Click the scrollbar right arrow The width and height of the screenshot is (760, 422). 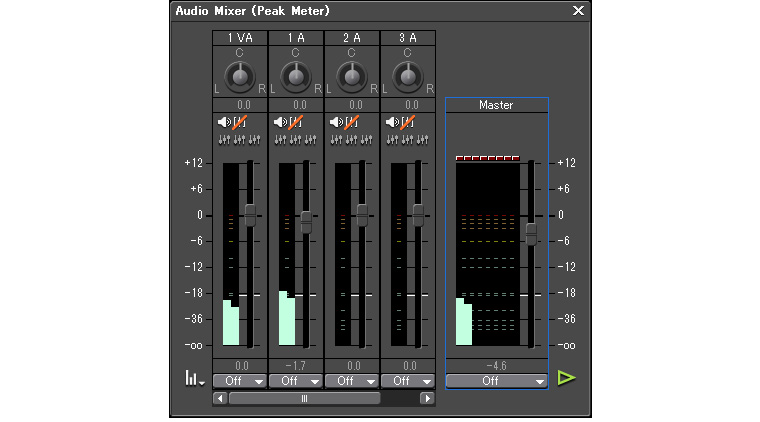(427, 398)
